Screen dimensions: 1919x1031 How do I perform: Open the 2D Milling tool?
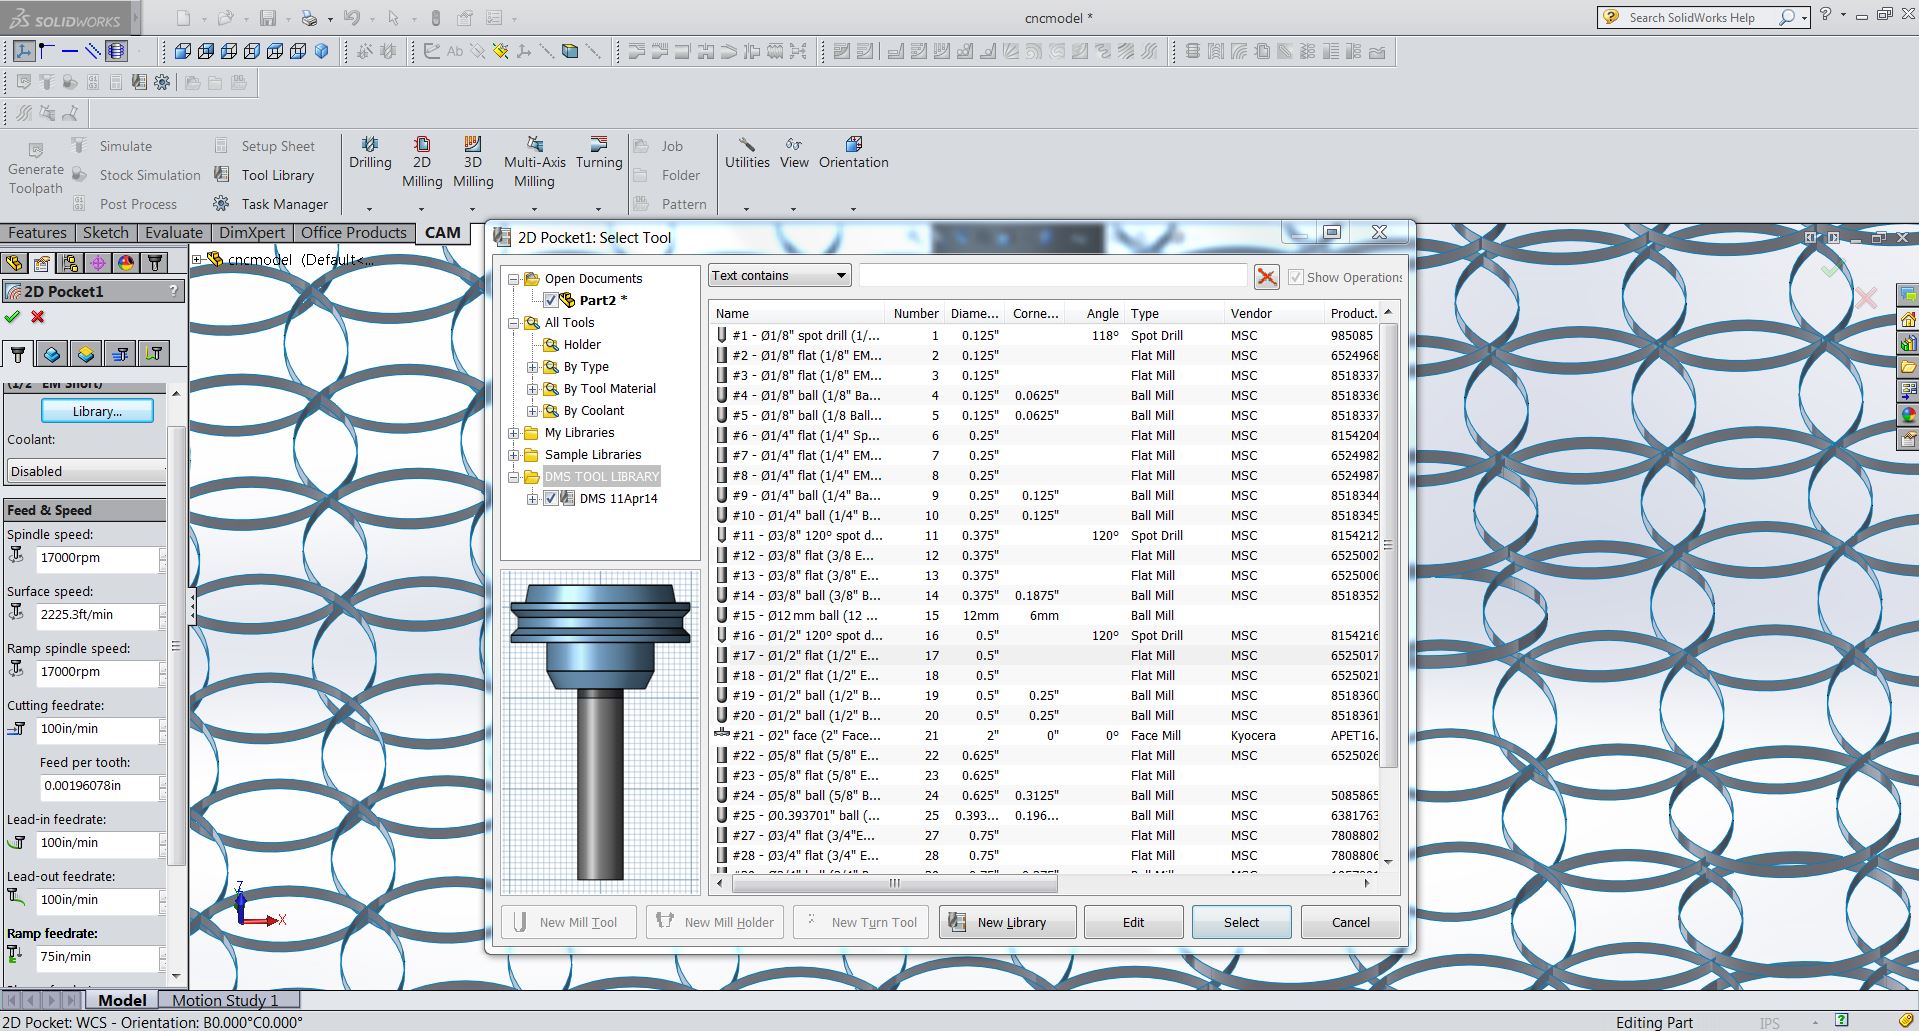click(422, 160)
